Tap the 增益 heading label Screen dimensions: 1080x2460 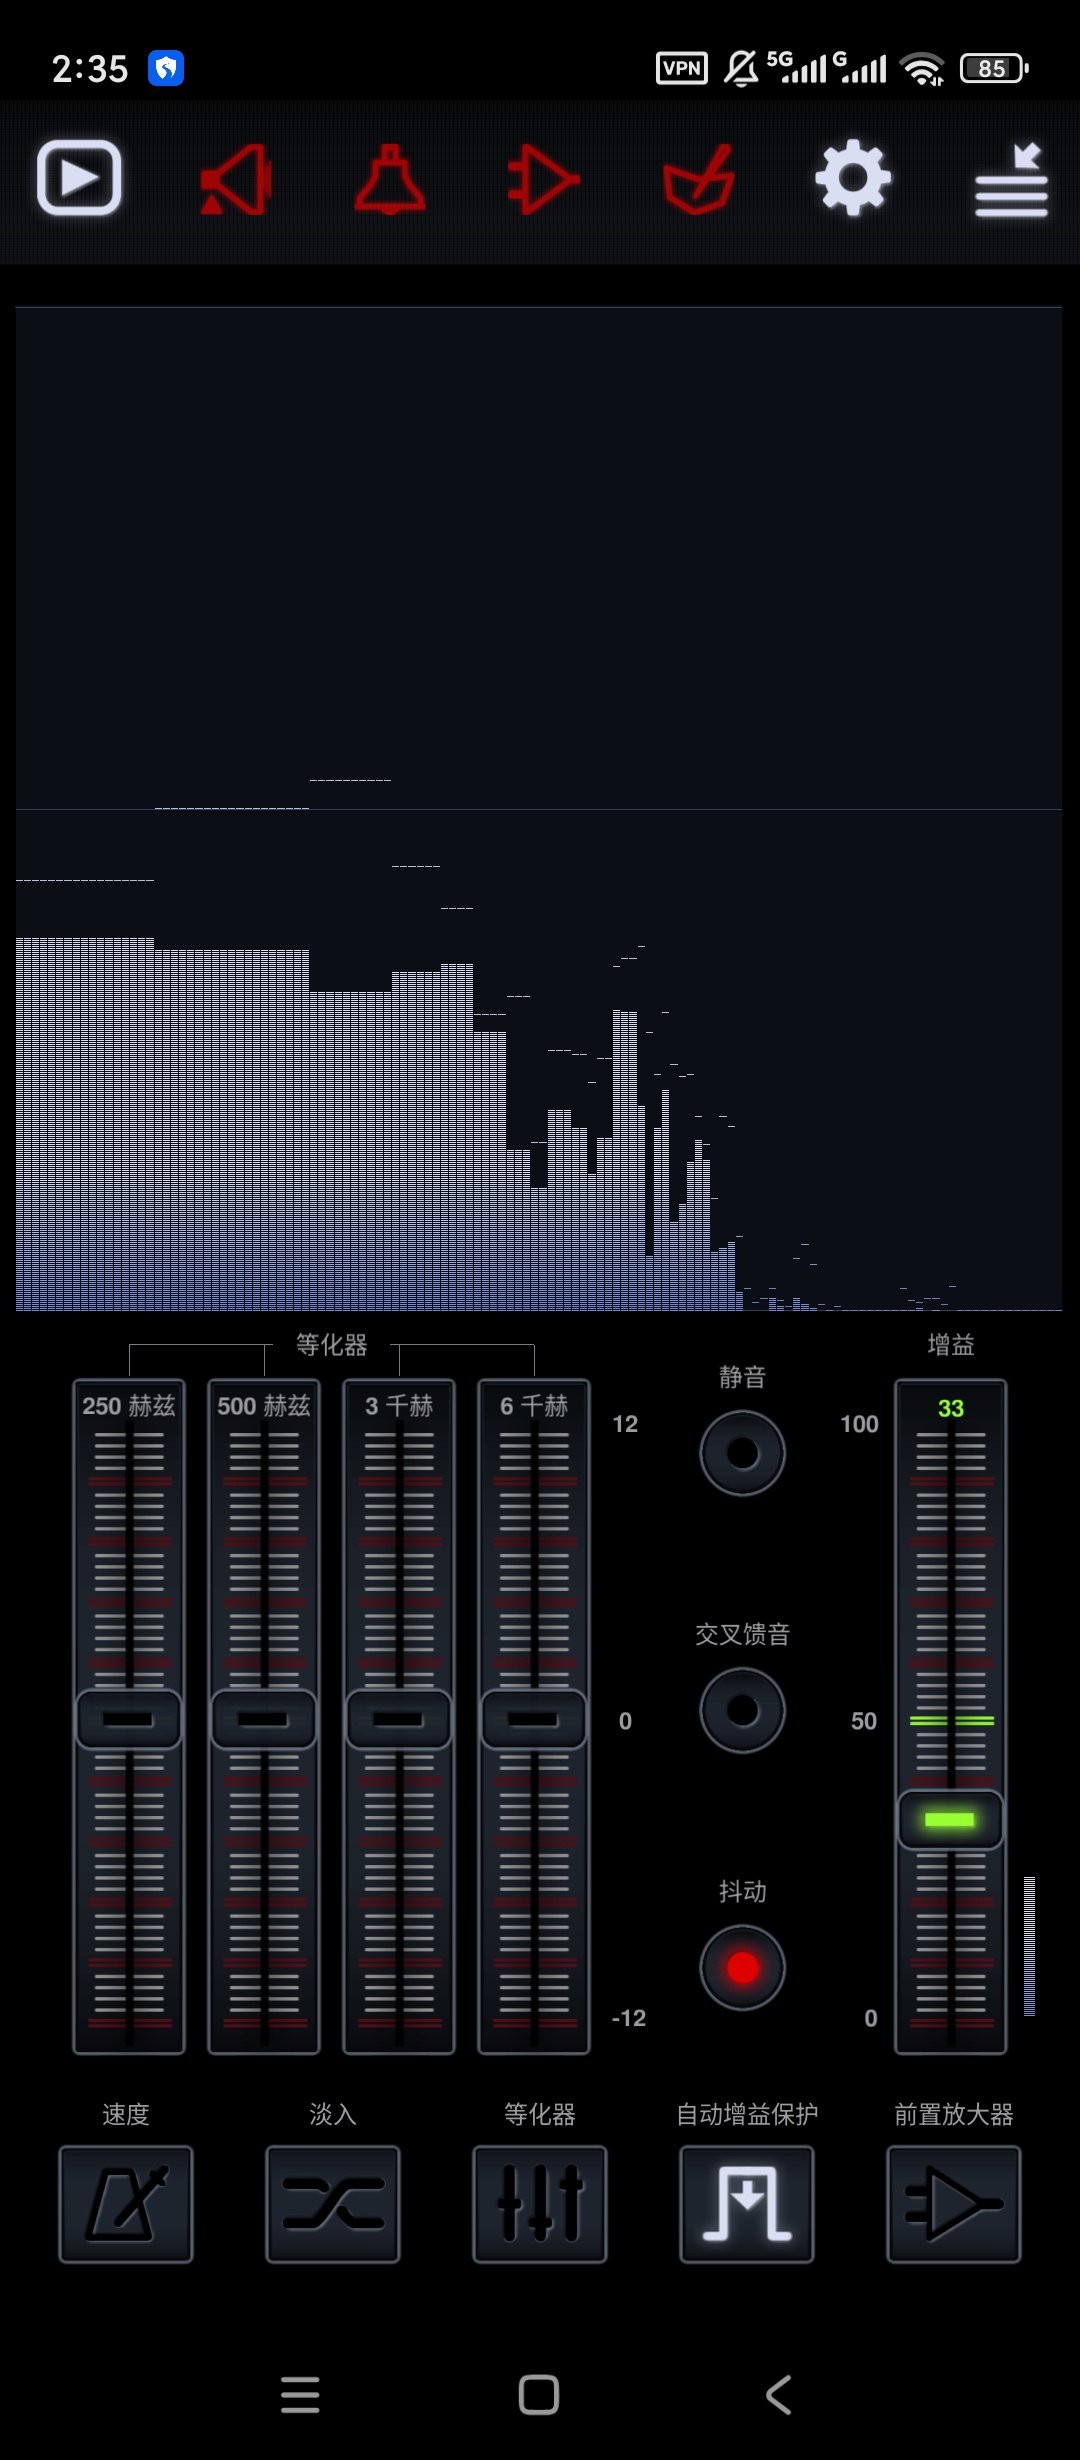pyautogui.click(x=951, y=1345)
